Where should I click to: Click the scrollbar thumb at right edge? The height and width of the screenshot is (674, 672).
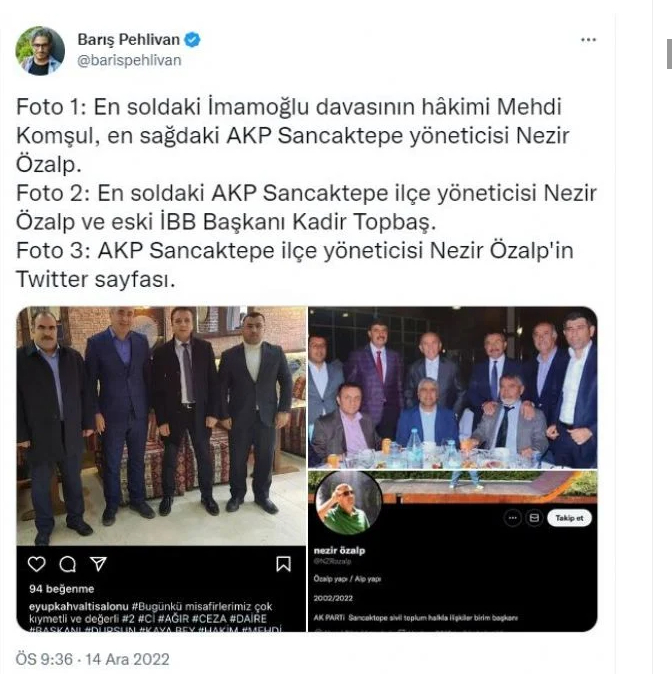[x=669, y=54]
